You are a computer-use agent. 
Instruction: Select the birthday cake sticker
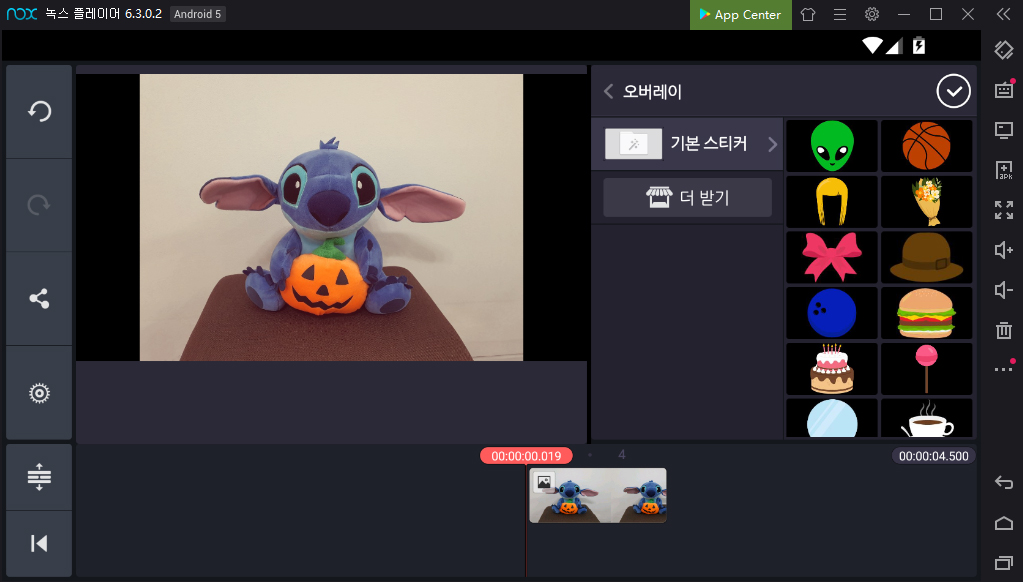pyautogui.click(x=832, y=369)
